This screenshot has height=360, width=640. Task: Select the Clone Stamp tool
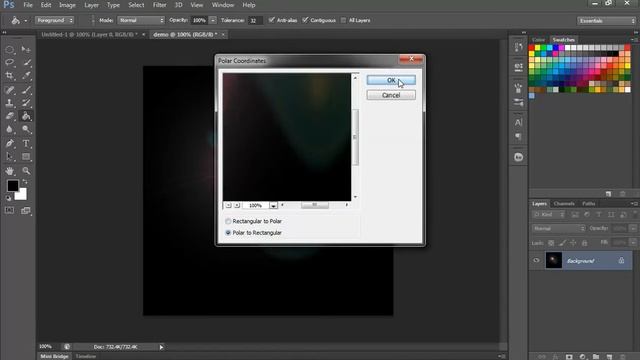[9, 103]
